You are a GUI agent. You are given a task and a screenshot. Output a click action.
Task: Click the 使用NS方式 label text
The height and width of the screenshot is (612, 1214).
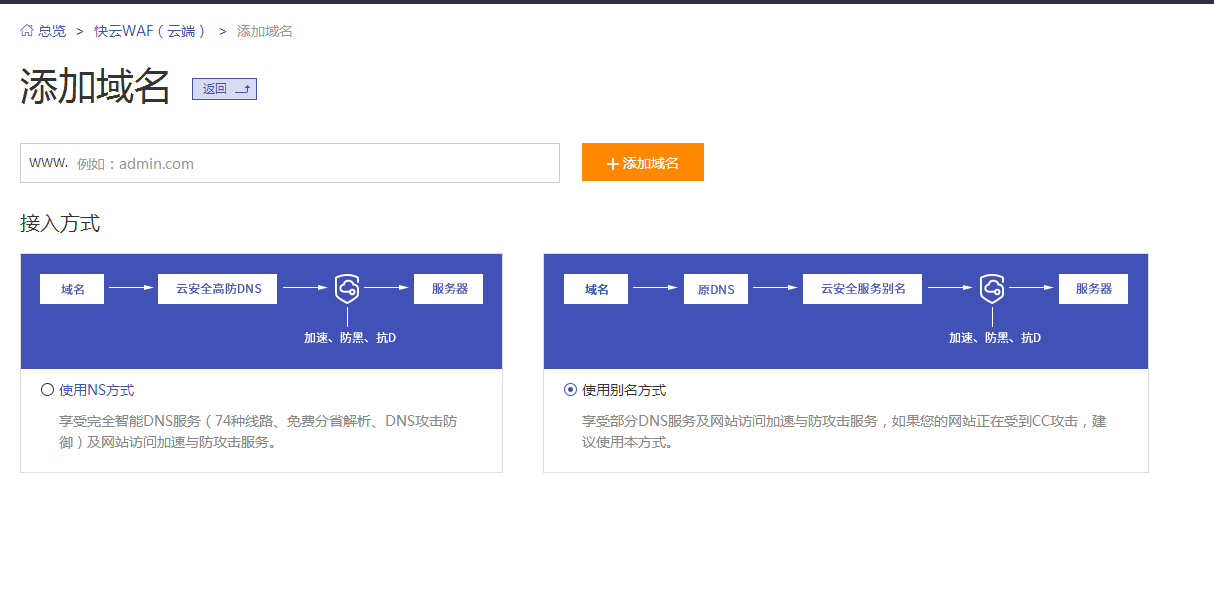(x=97, y=390)
